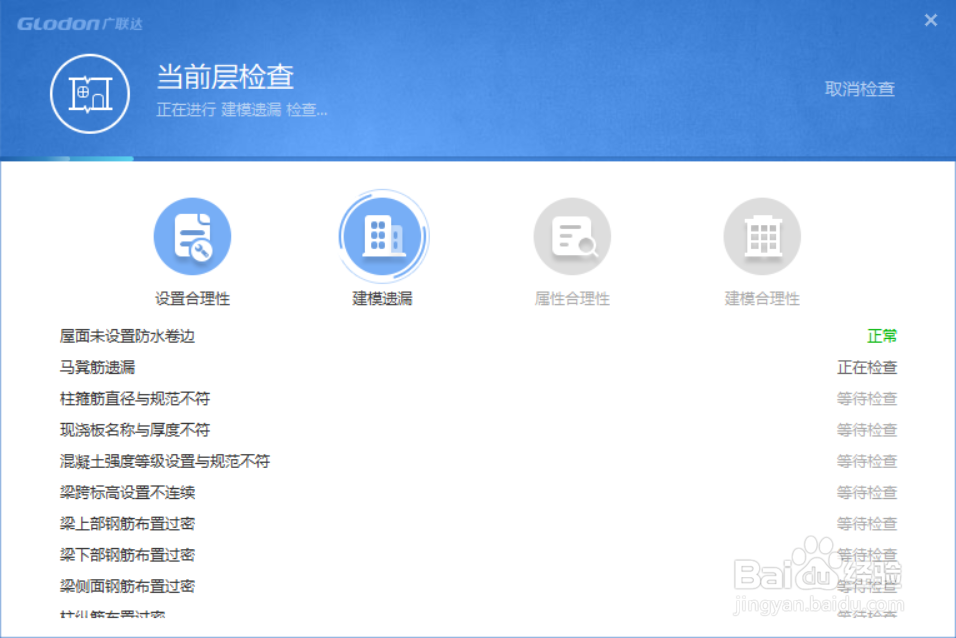
Task: Switch to the 建模合理性 tab label
Action: [762, 297]
